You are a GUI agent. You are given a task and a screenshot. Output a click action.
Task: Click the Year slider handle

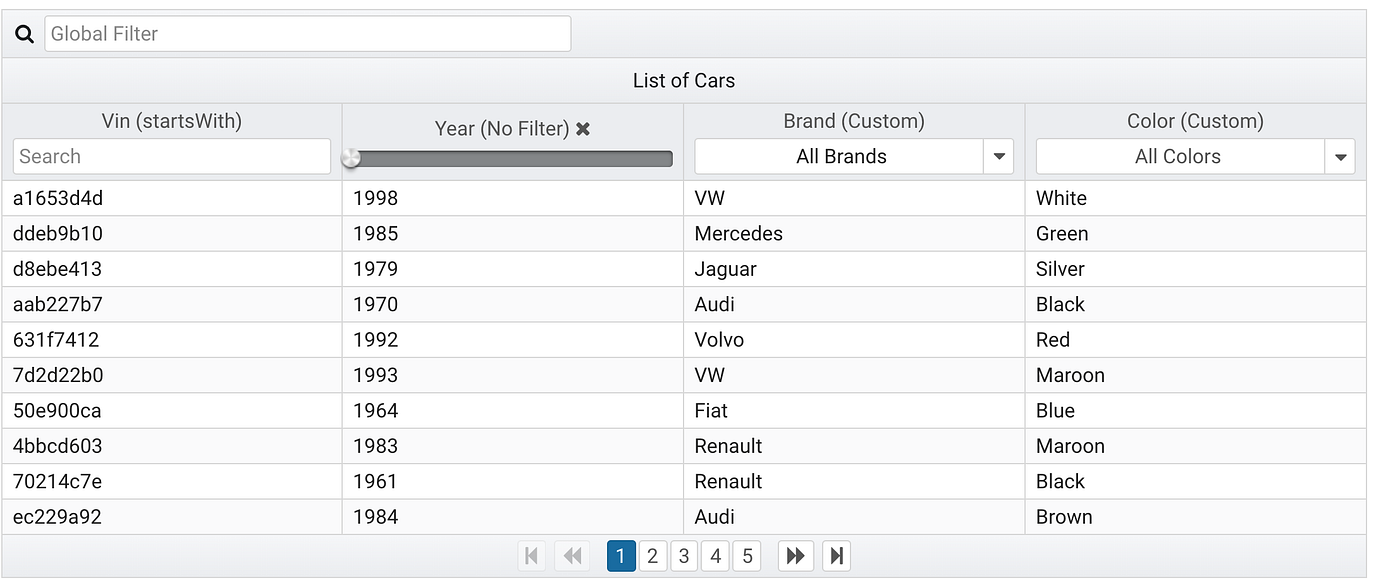[x=351, y=158]
